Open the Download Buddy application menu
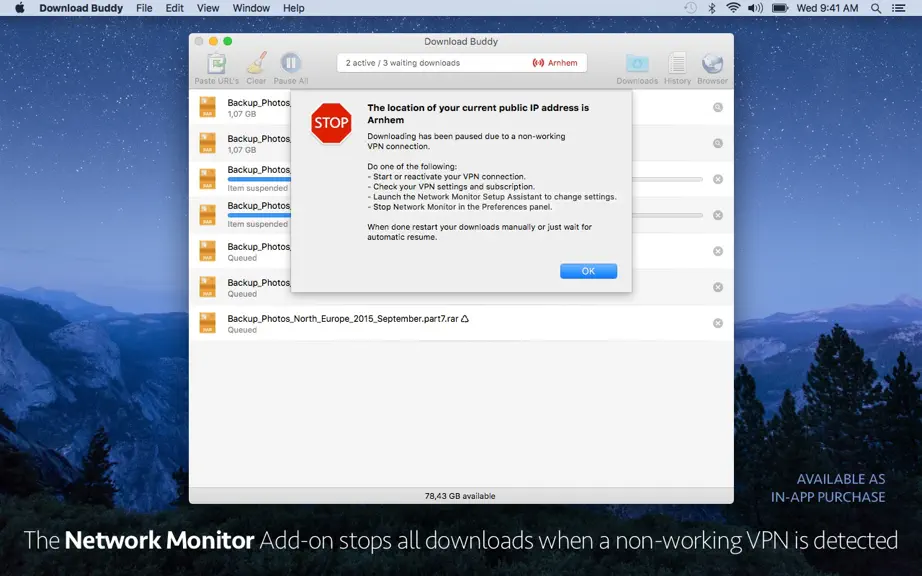 point(81,8)
